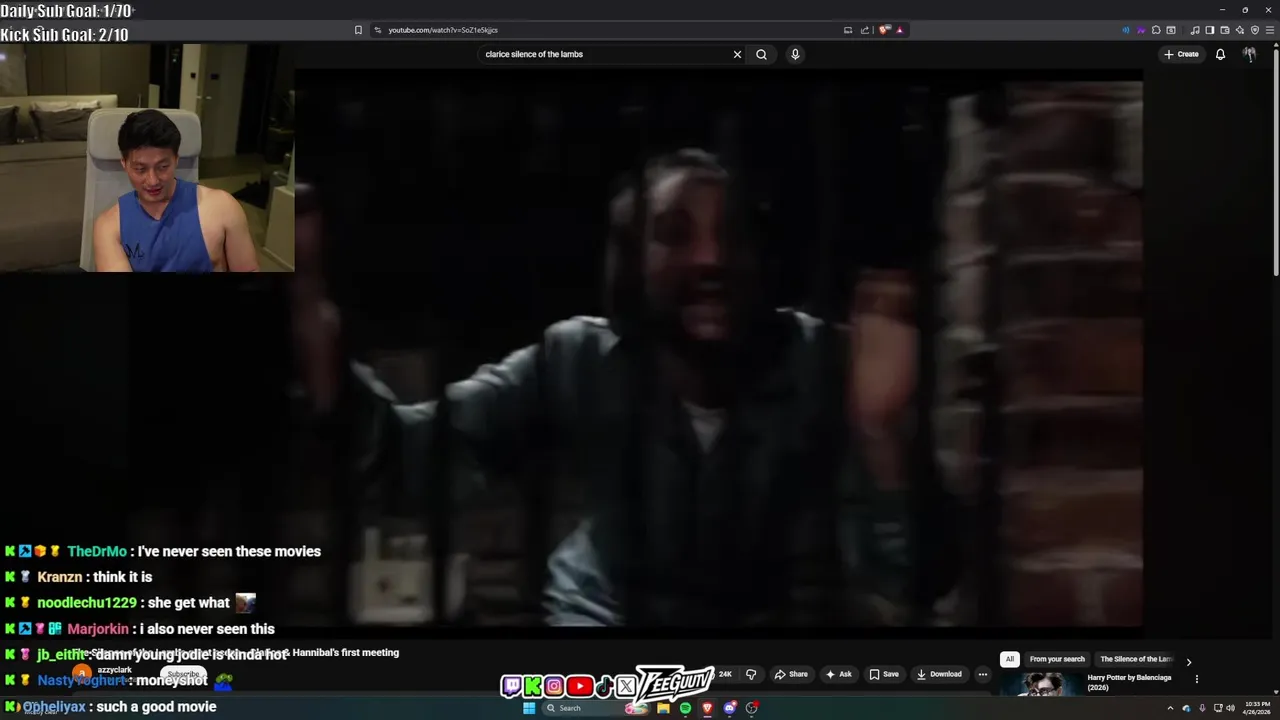Viewport: 1280px width, 720px height.
Task: Click the Brave VPN shield icon
Action: (x=1255, y=30)
